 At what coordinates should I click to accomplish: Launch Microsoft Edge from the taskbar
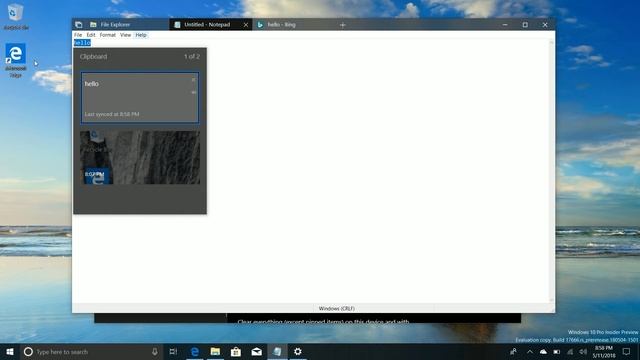[195, 351]
